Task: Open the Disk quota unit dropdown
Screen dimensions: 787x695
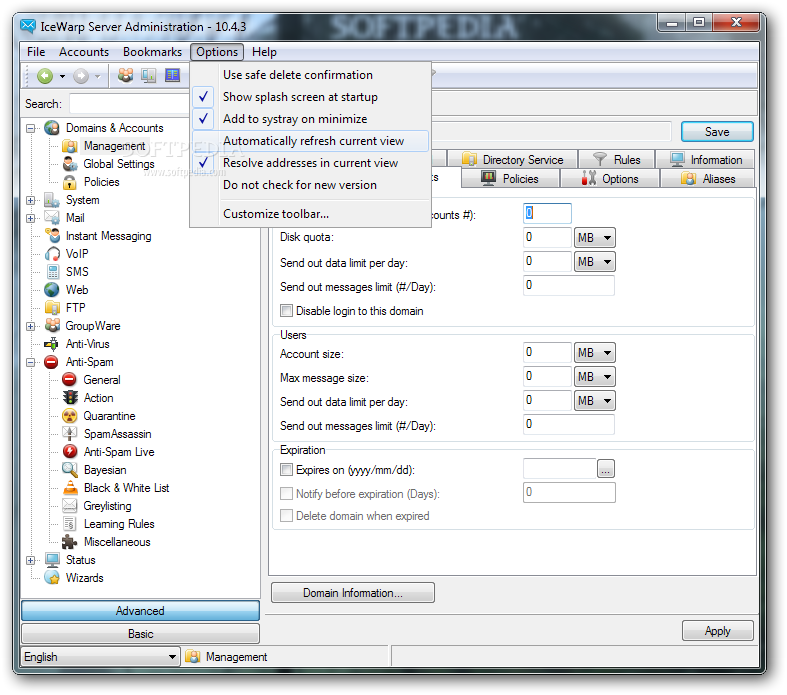Action: pyautogui.click(x=594, y=238)
